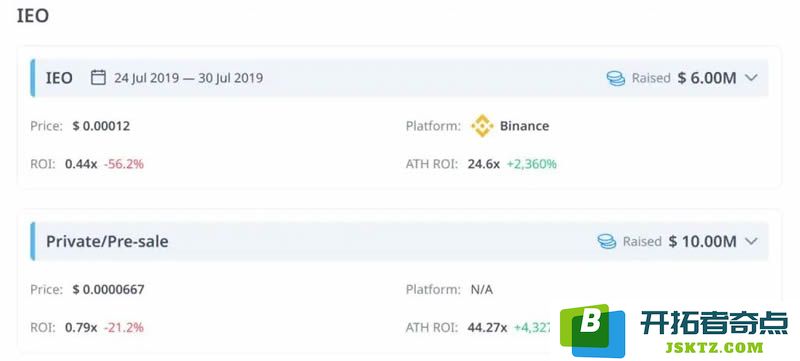Click the Binance logo icon
This screenshot has height=361, width=800.
pyautogui.click(x=482, y=126)
